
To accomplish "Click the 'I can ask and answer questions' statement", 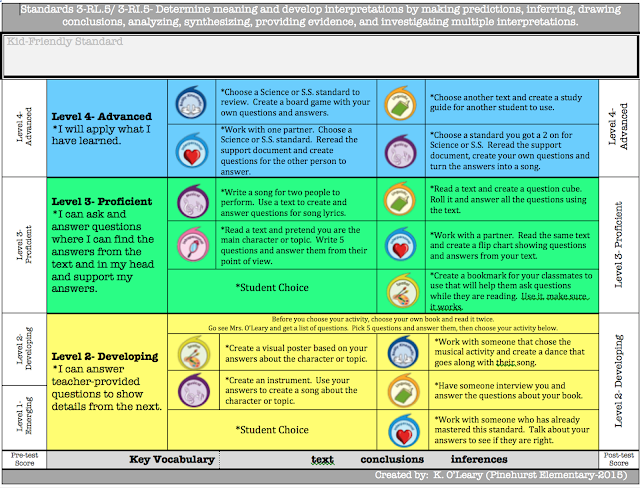I will 103,251.
